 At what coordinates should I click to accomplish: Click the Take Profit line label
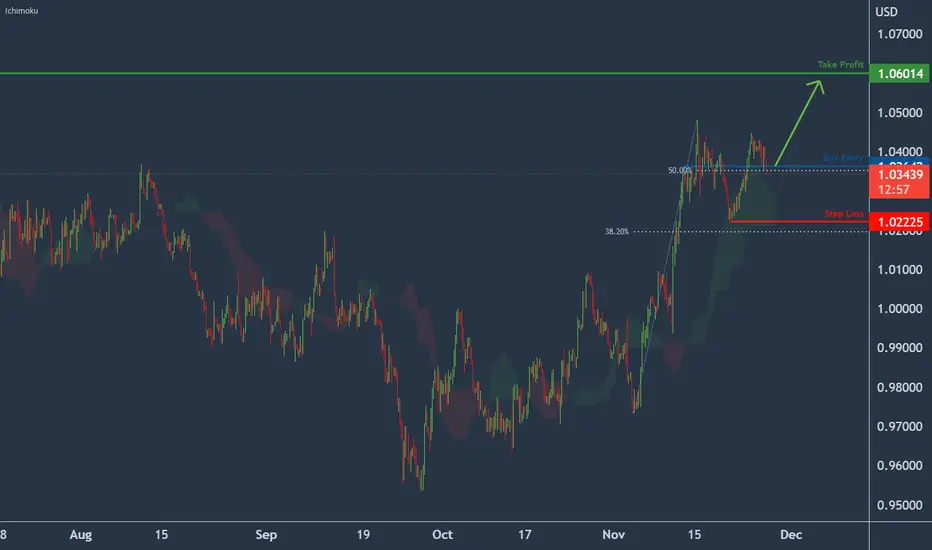840,64
